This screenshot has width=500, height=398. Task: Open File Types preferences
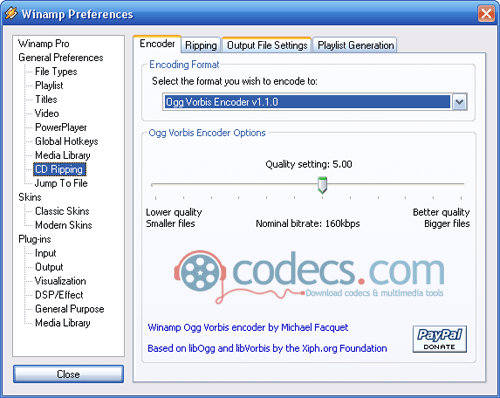(x=56, y=71)
